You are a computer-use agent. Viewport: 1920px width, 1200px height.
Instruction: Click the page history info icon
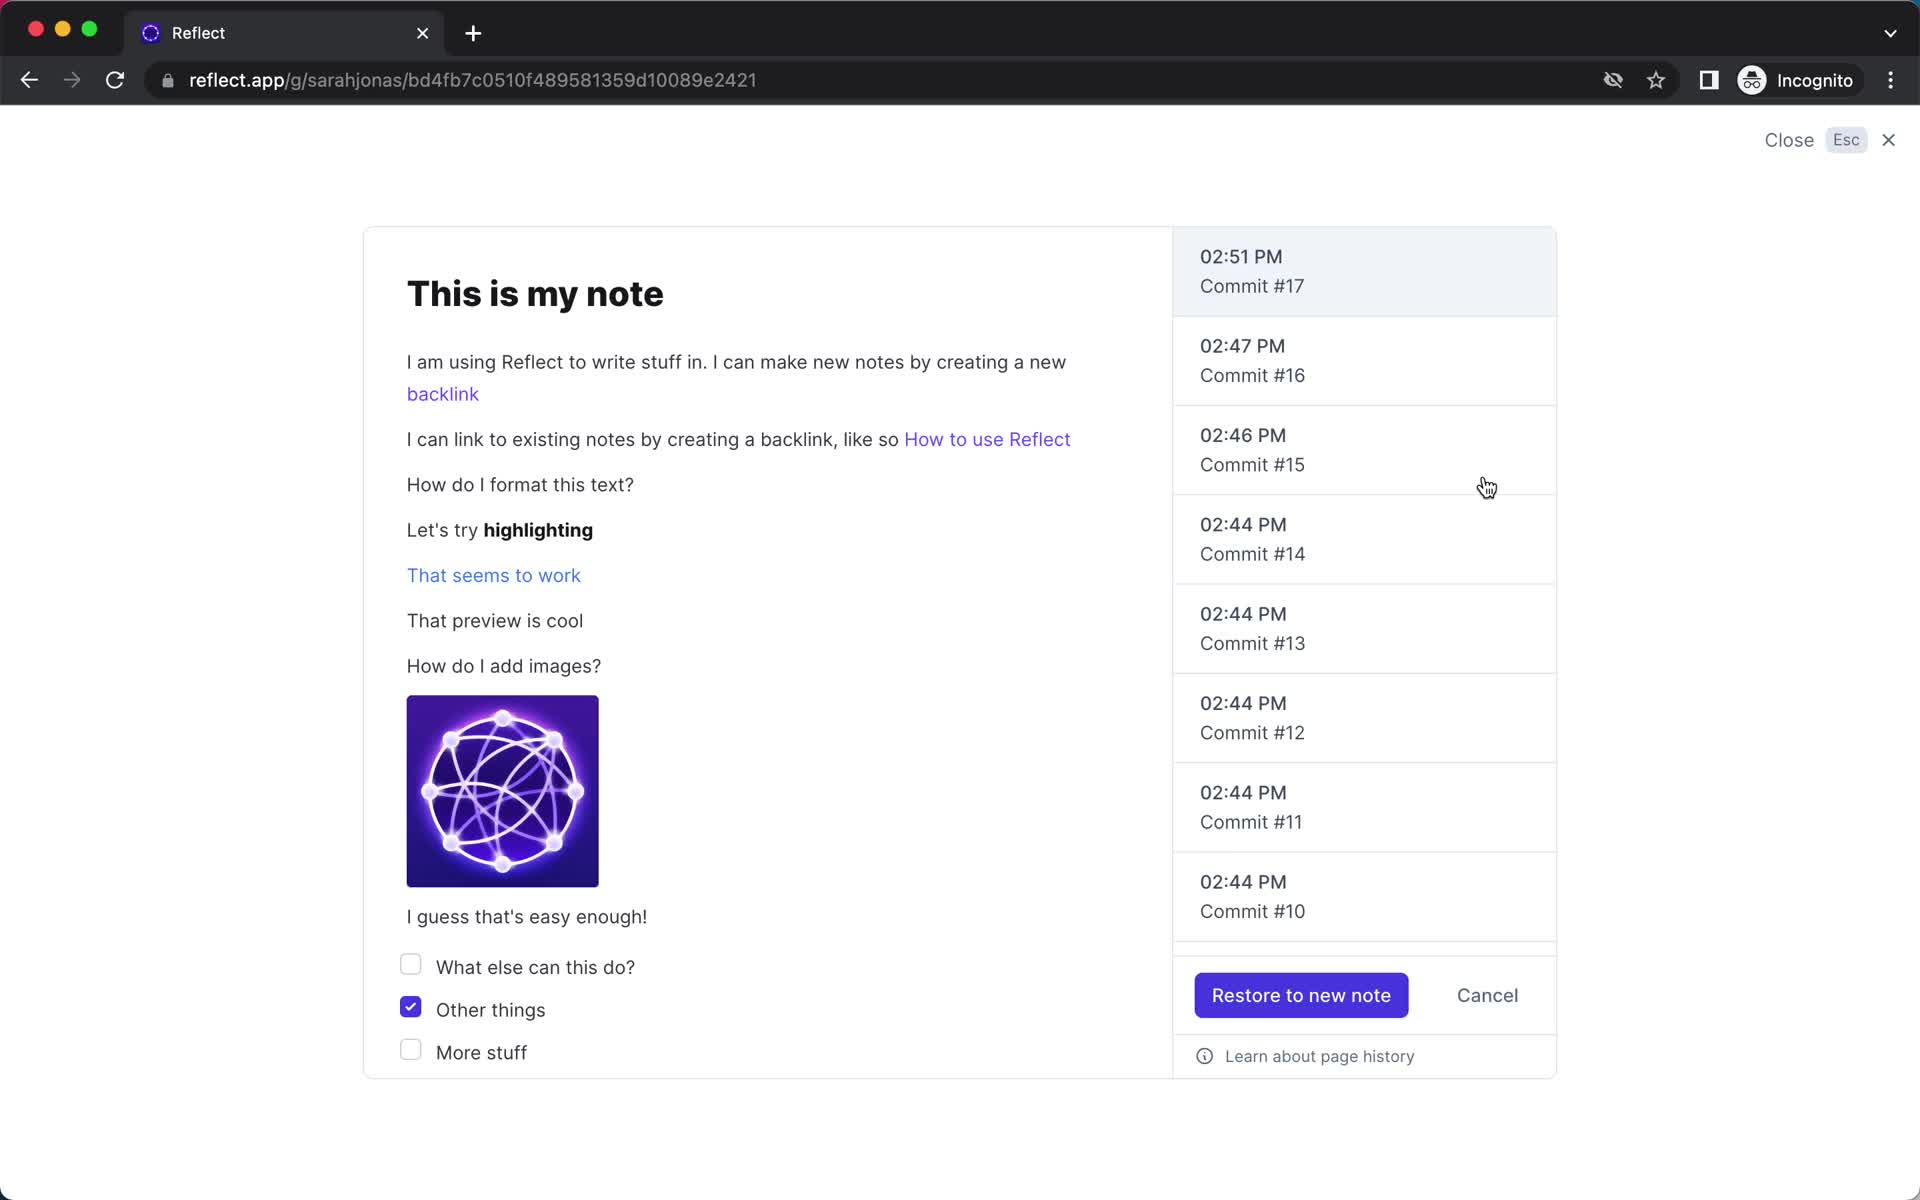coord(1203,1055)
